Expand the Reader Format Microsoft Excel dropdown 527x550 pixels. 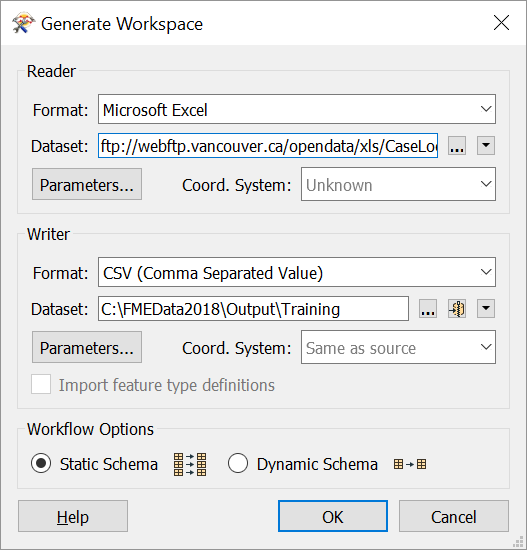(x=296, y=109)
